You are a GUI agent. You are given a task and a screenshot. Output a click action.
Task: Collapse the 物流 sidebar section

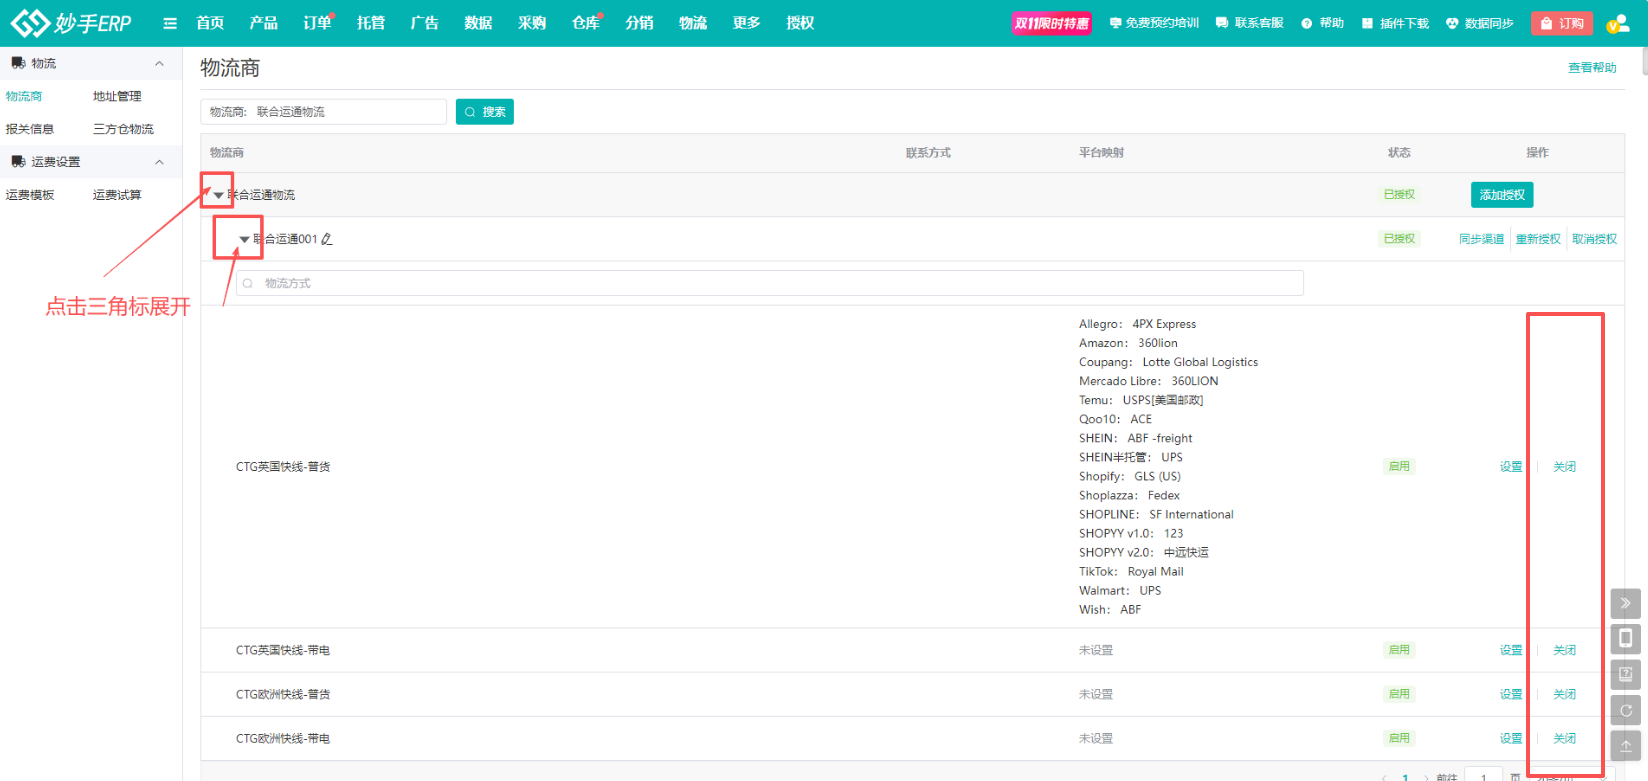coord(159,63)
